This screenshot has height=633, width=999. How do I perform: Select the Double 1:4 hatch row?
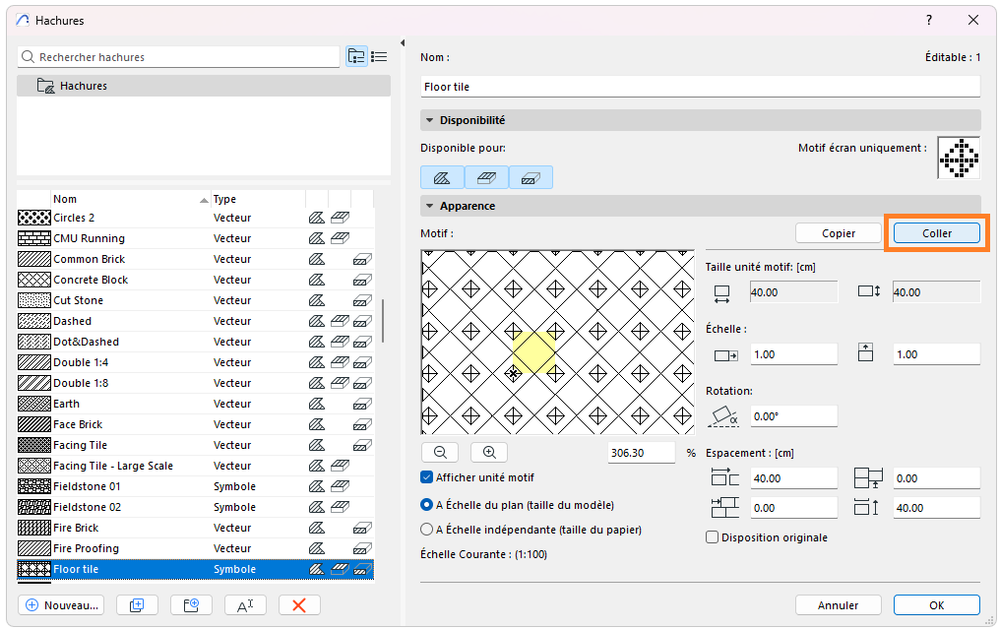point(196,362)
